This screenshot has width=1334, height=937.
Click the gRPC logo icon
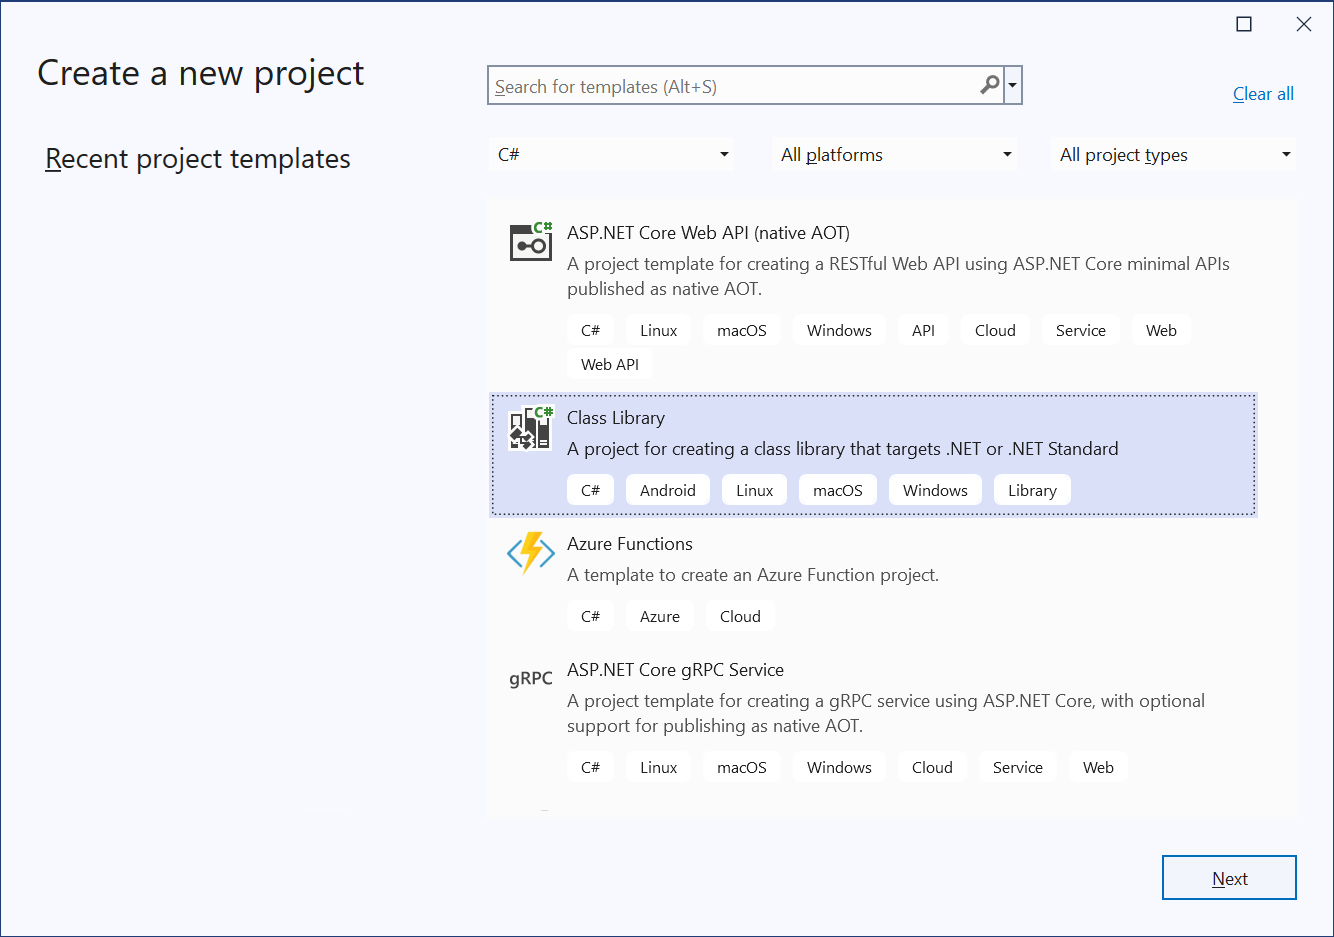tap(531, 678)
